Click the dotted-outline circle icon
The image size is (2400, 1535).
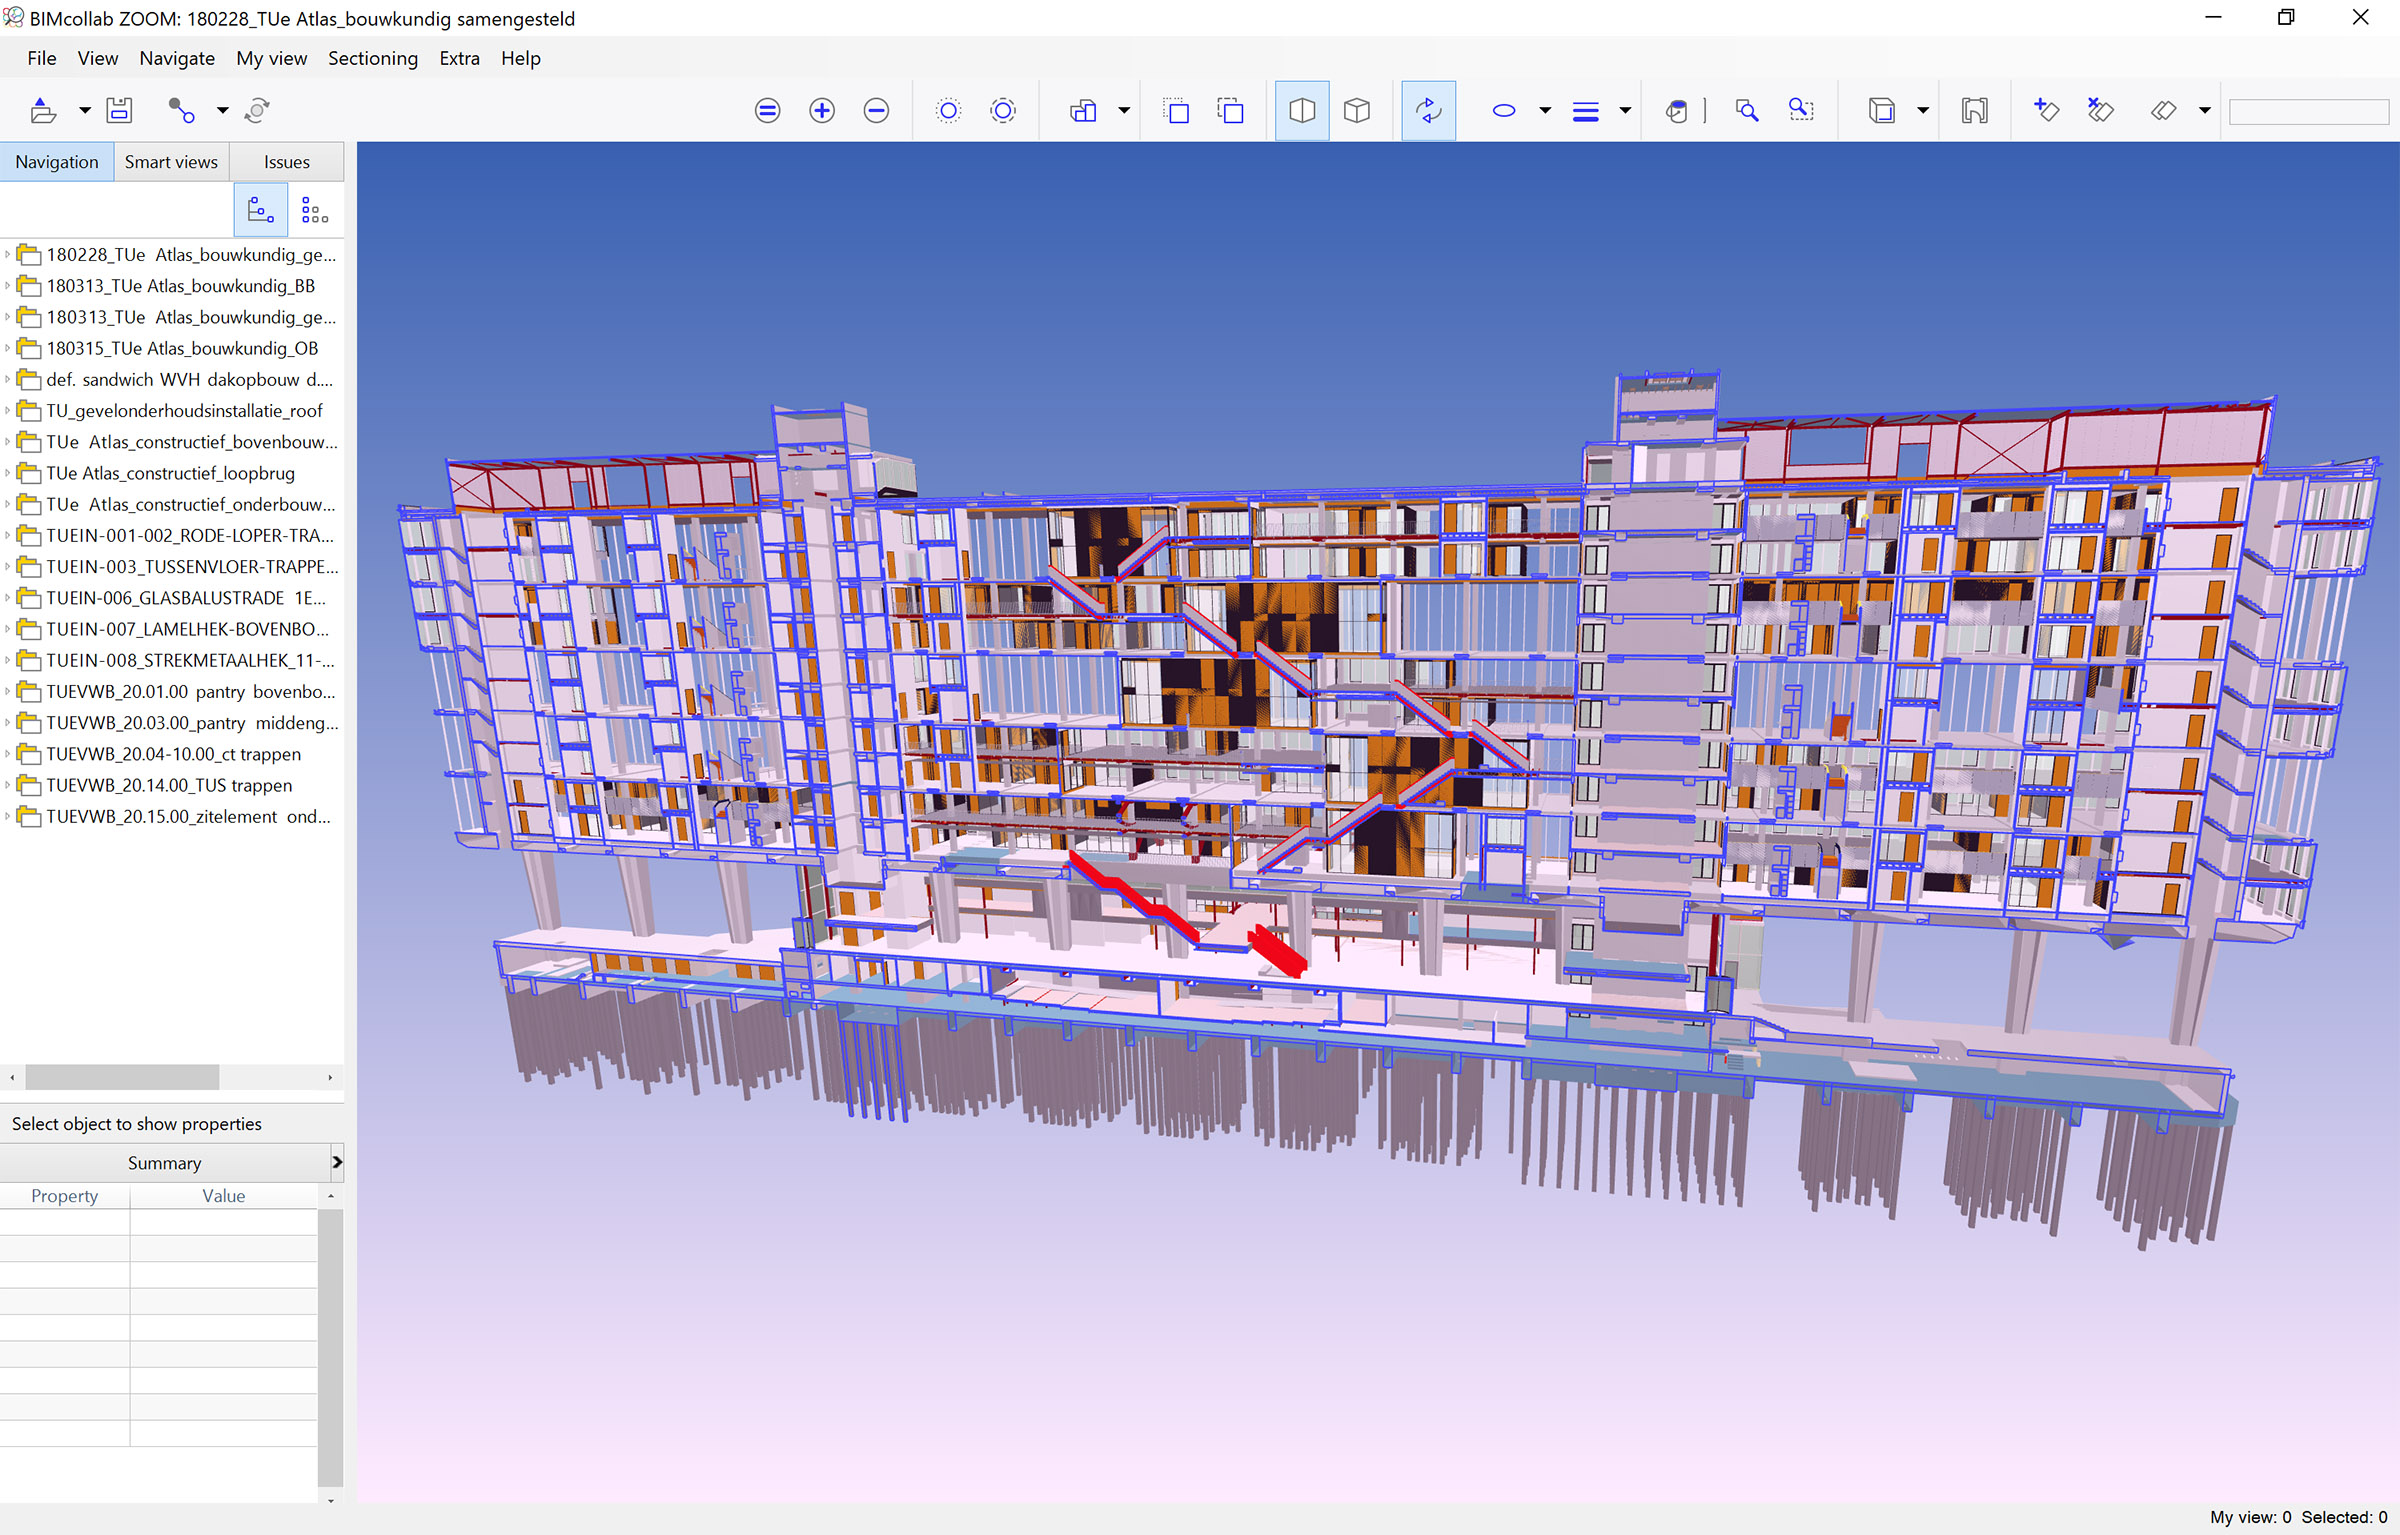point(948,111)
